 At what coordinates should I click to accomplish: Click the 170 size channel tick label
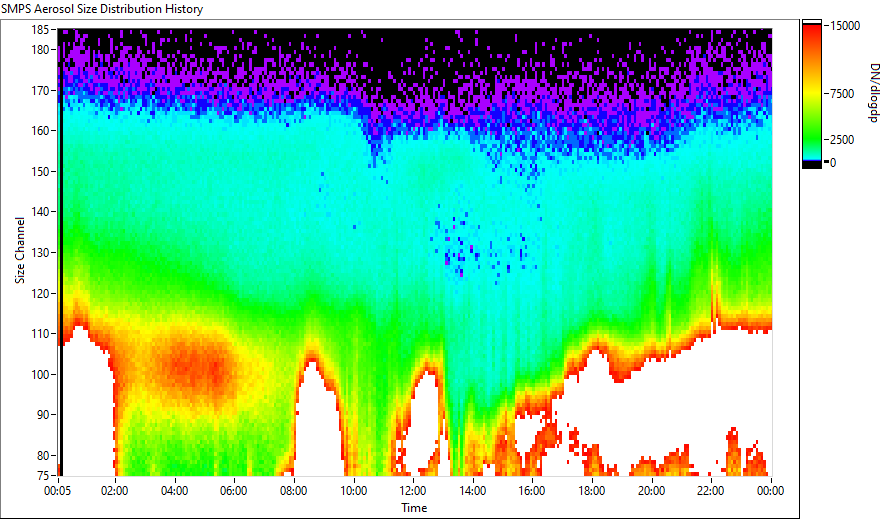(x=41, y=90)
